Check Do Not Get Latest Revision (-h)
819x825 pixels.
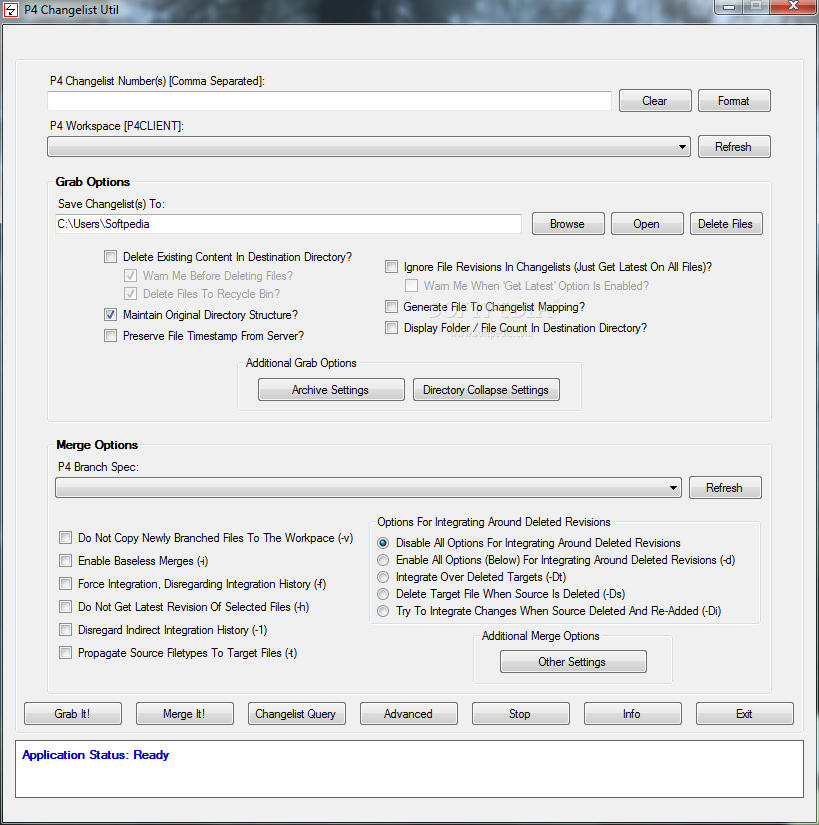[x=66, y=607]
